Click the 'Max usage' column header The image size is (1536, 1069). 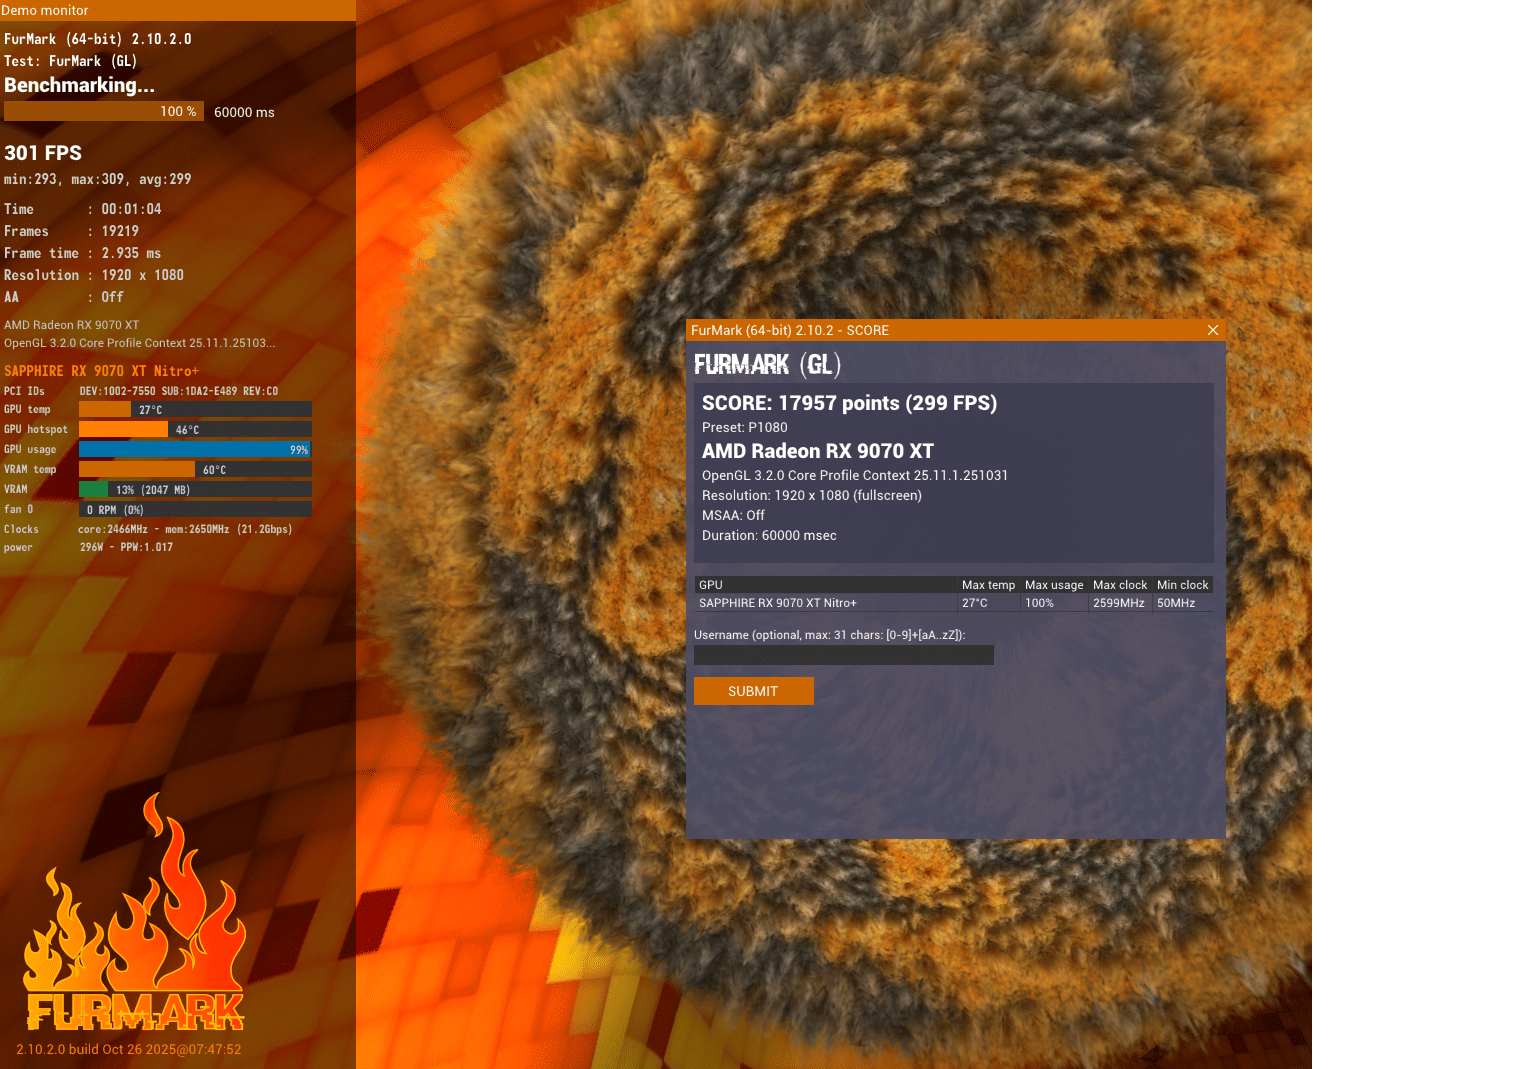tap(1054, 585)
